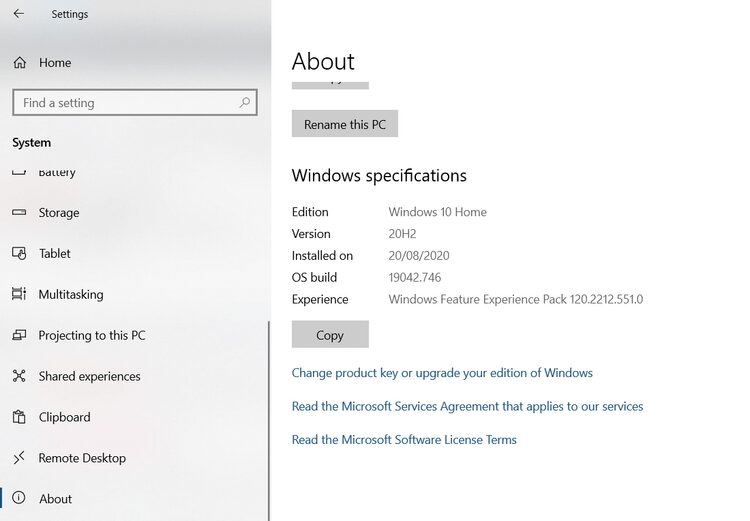Click the Version label
Viewport: 750px width, 521px height.
[x=311, y=234]
